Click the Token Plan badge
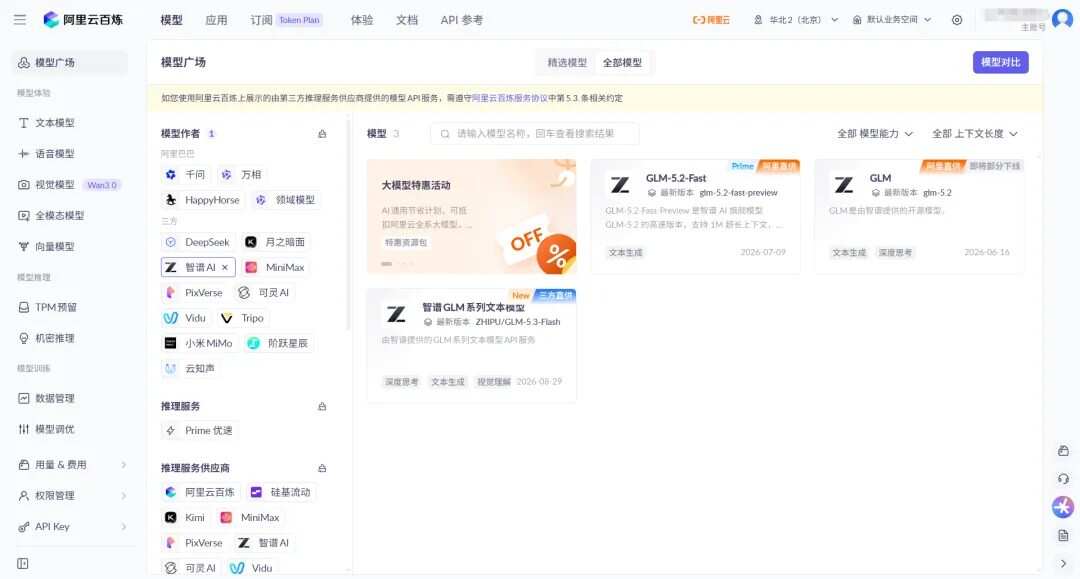The image size is (1080, 579). pyautogui.click(x=299, y=20)
